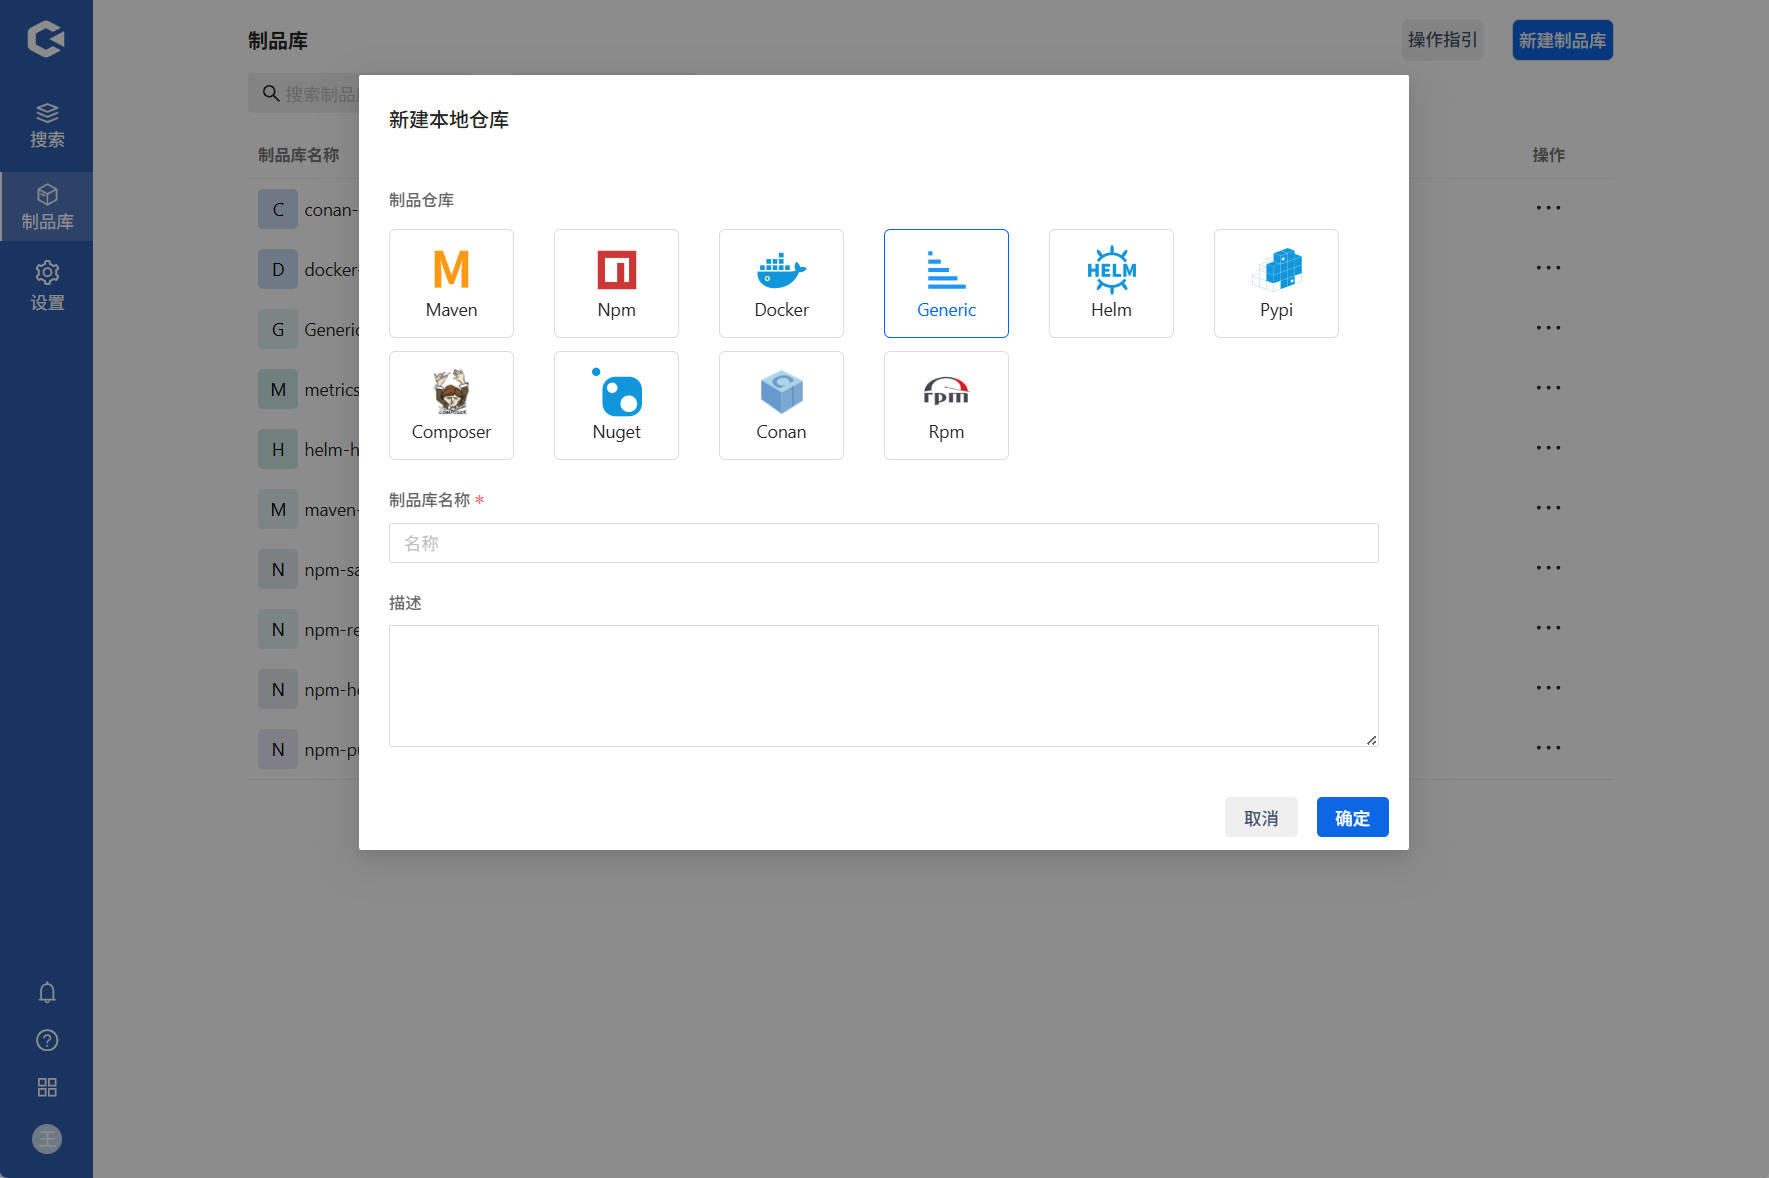Open the 制品库 sidebar section
Image resolution: width=1769 pixels, height=1178 pixels.
[47, 207]
